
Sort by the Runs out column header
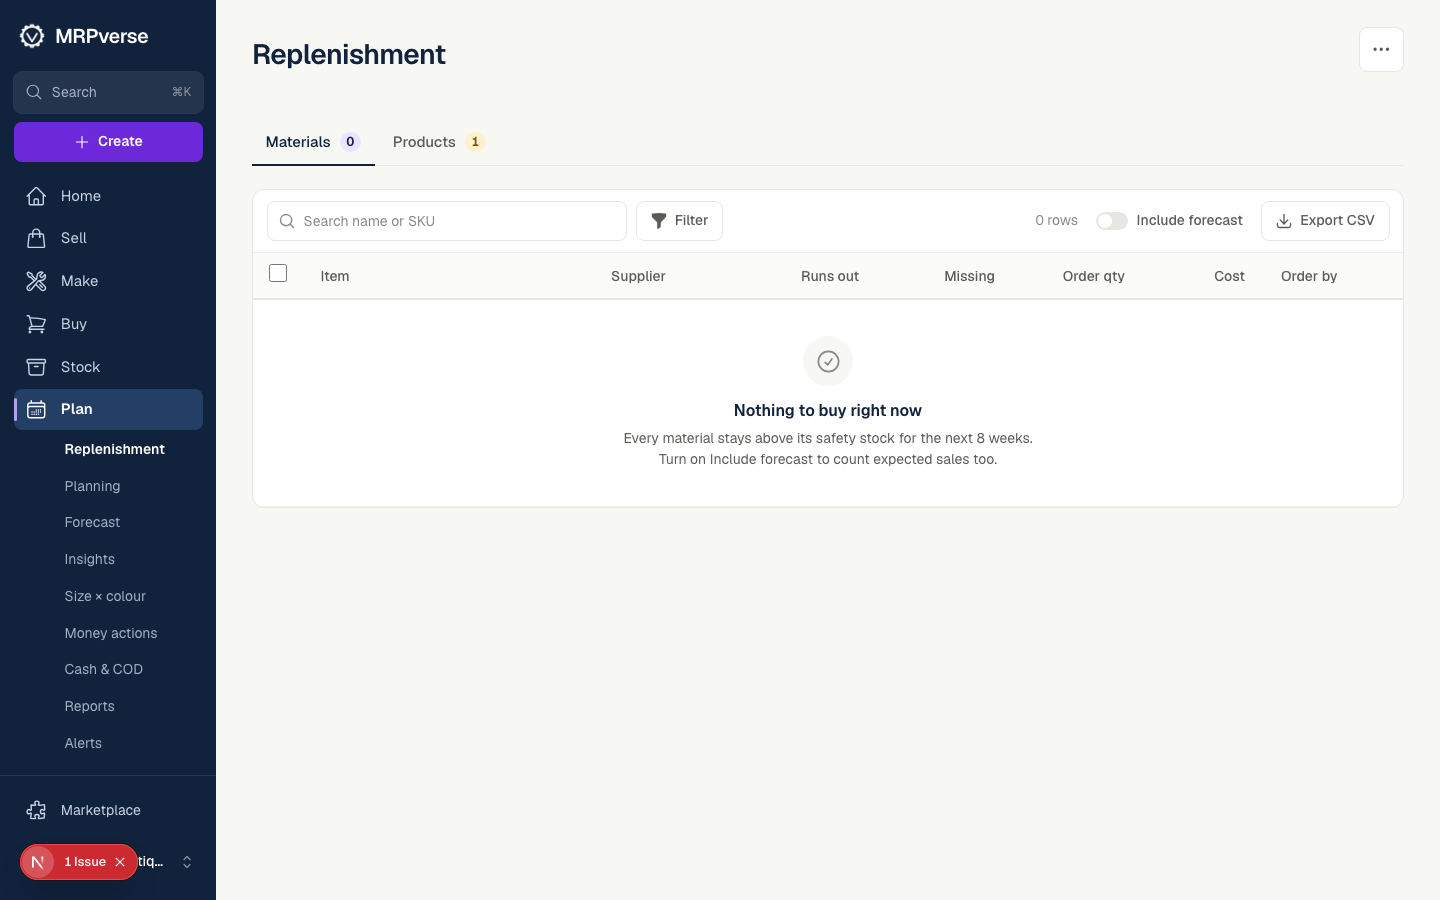[830, 276]
